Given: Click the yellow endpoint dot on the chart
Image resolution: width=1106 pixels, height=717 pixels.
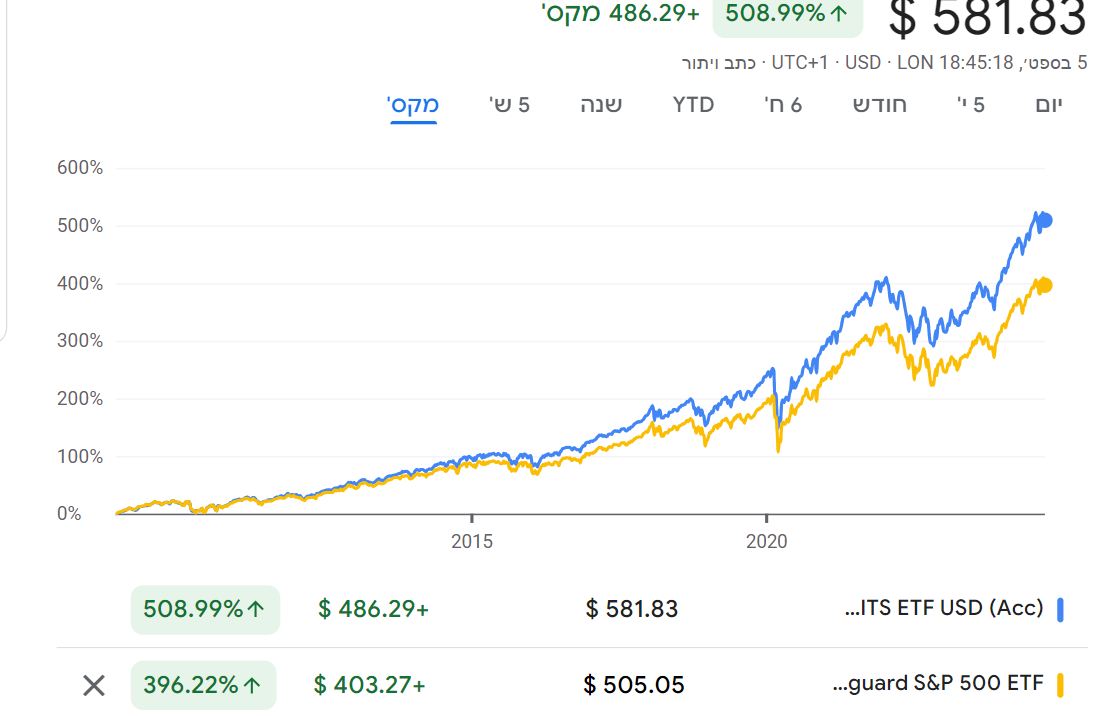Looking at the screenshot, I should point(1045,286).
